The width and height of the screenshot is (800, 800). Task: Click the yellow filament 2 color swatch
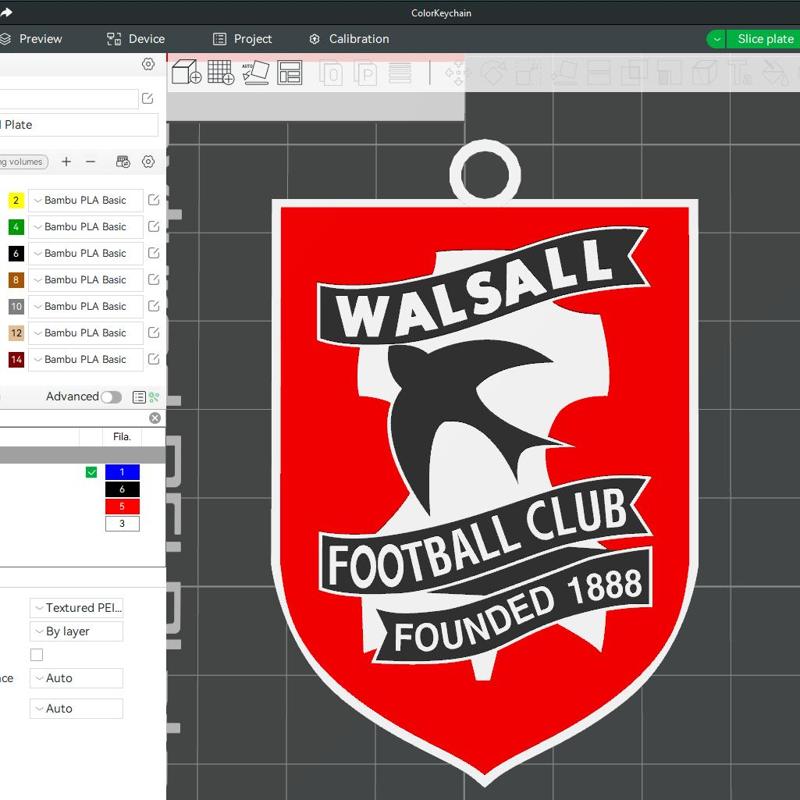tap(16, 200)
